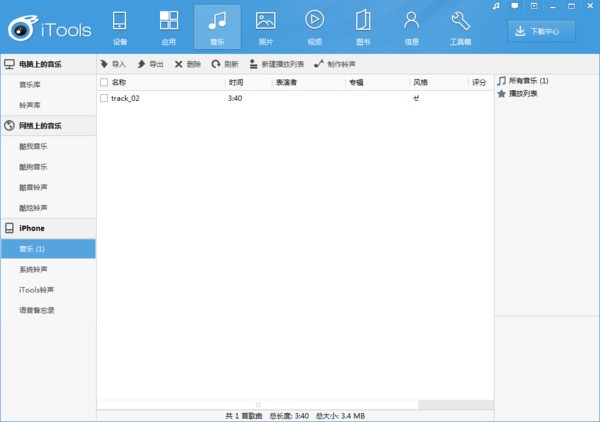Viewport: 600px width, 422px height.
Task: Select the track_02 song name
Action: pyautogui.click(x=125, y=98)
